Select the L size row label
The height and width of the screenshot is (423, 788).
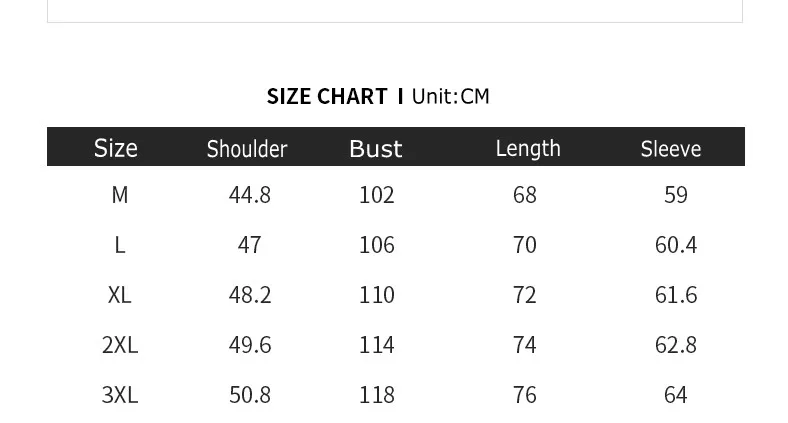click(120, 245)
